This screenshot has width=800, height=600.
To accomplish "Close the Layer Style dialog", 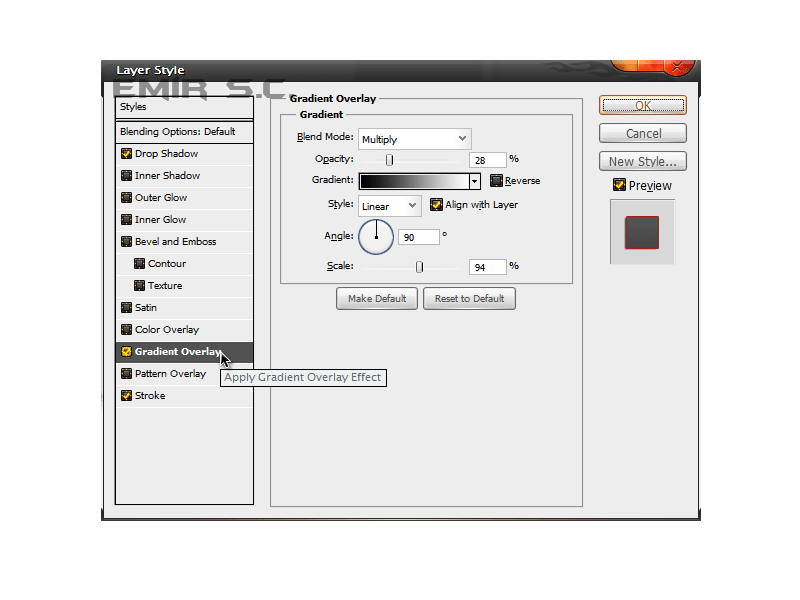I will pos(678,67).
